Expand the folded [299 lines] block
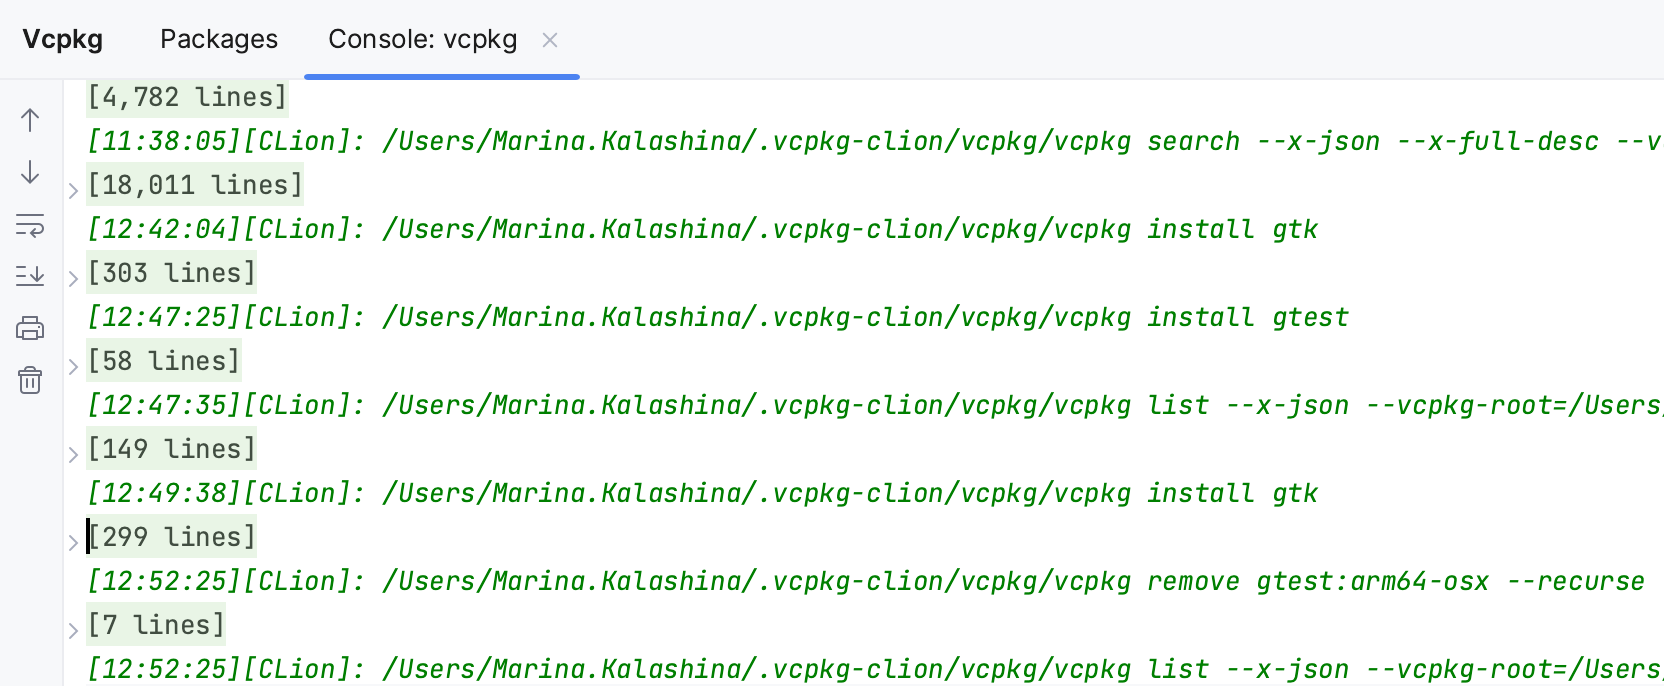Image resolution: width=1664 pixels, height=686 pixels. [73, 542]
